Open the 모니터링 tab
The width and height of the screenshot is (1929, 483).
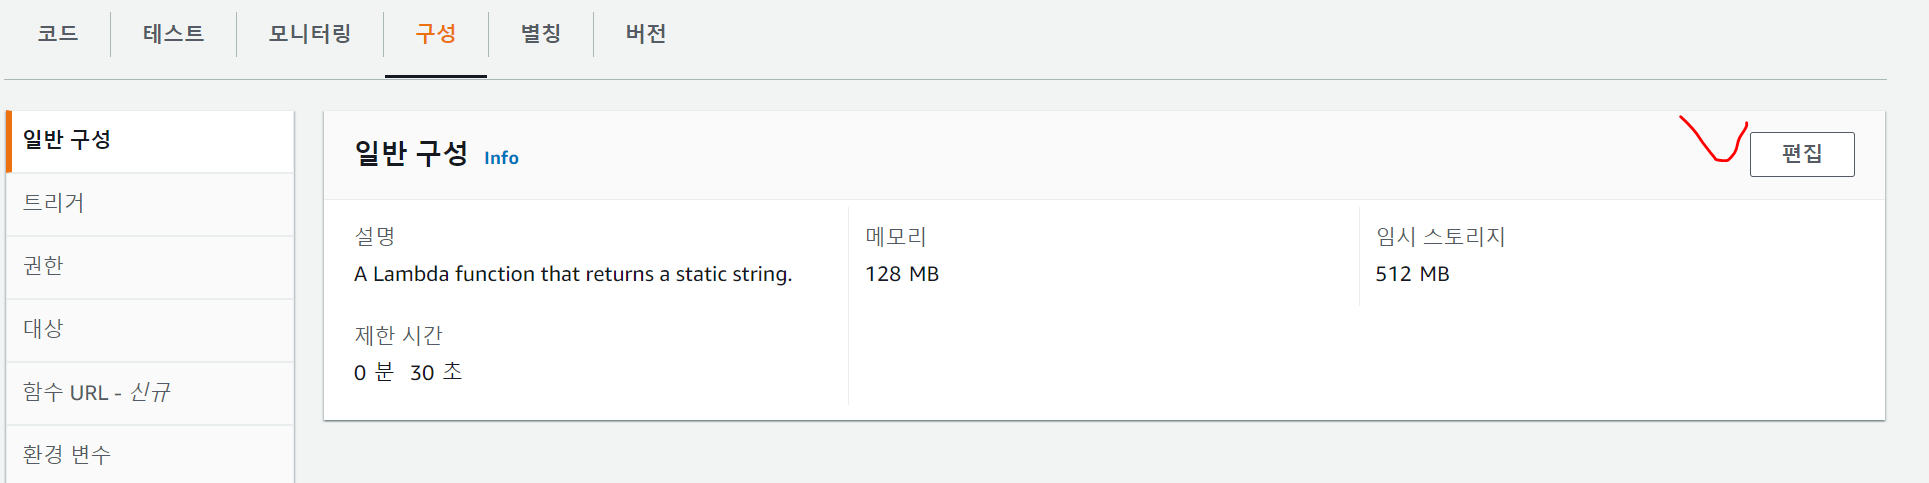(x=310, y=34)
